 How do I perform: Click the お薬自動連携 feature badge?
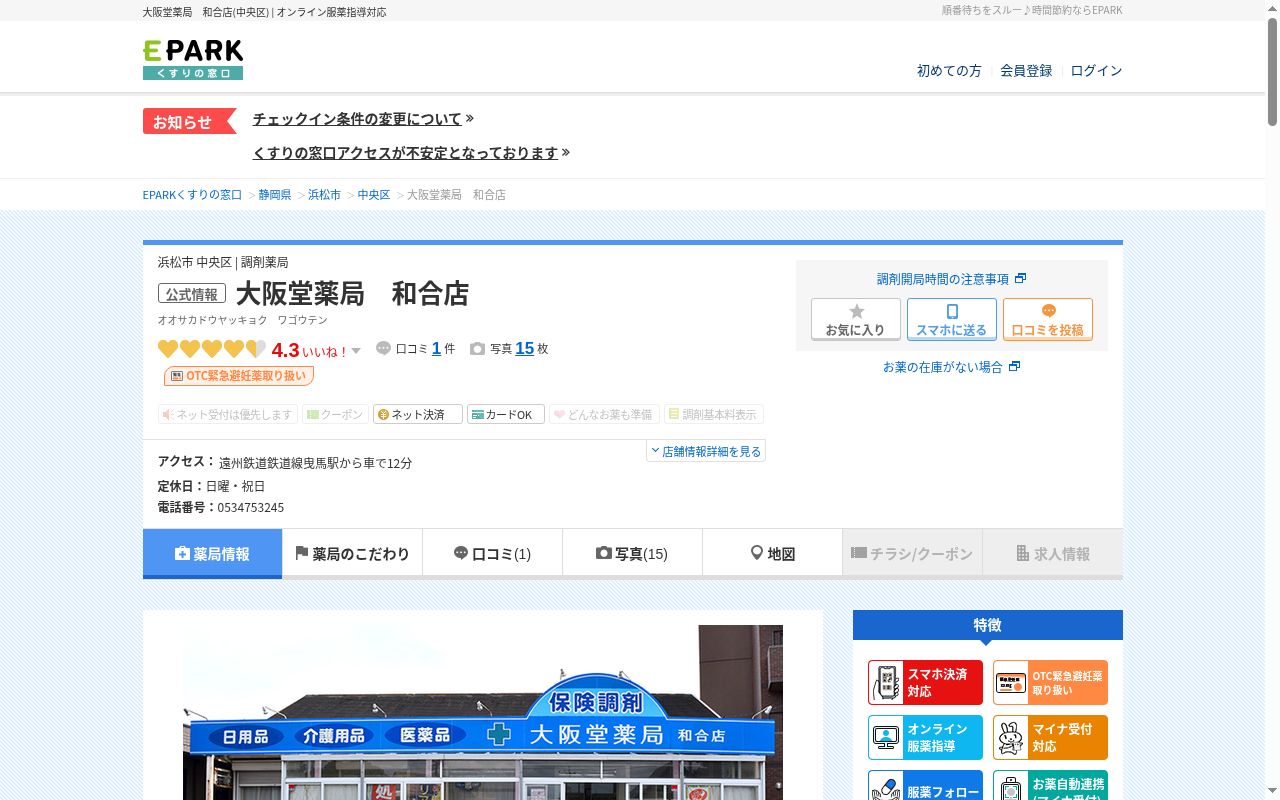click(1050, 785)
